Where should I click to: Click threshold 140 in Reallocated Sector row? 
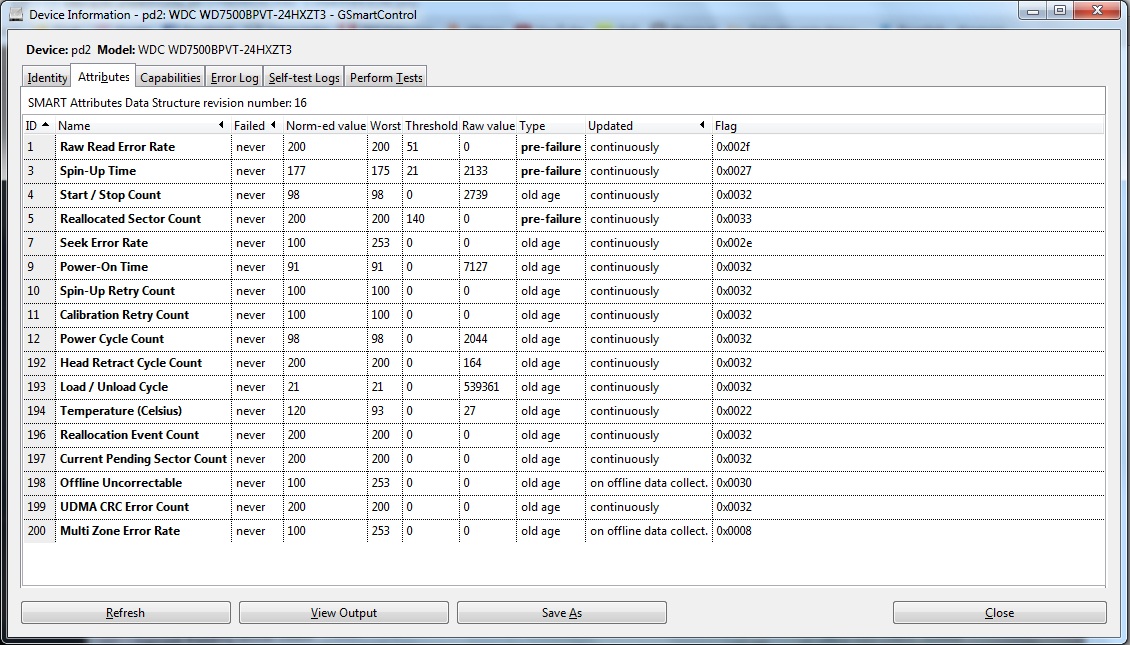414,219
